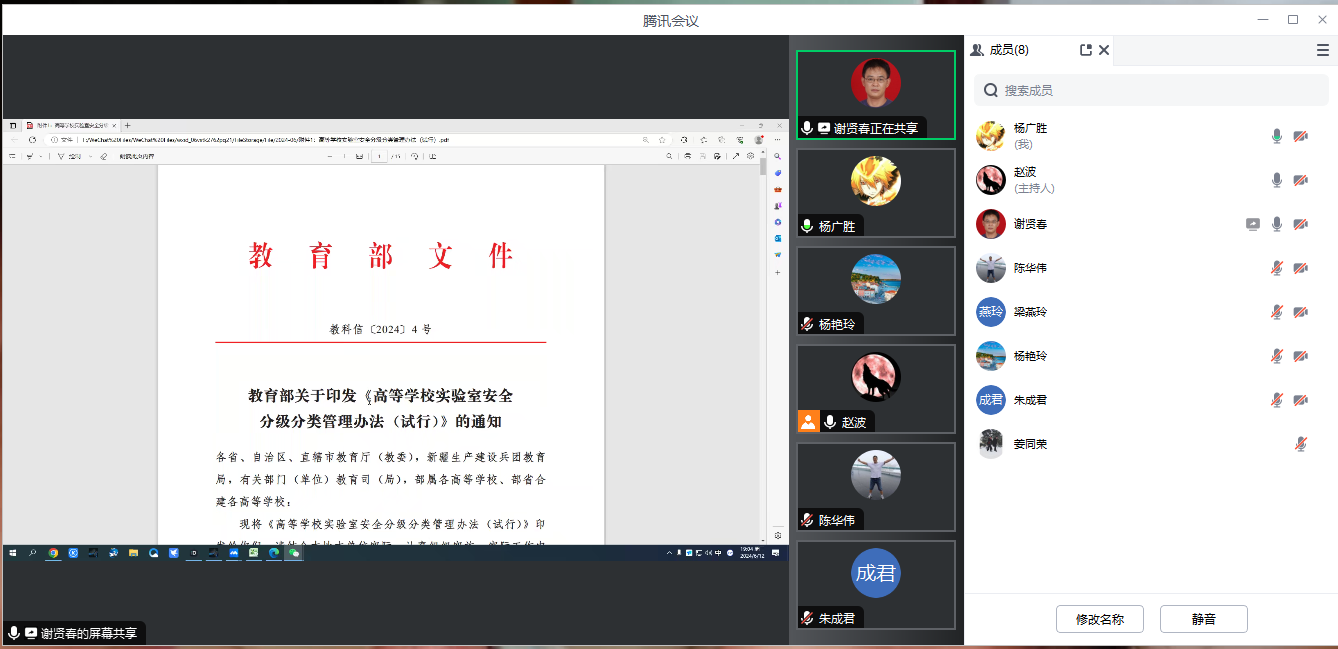This screenshot has height=649, width=1338.
Task: Click the Windows Start button in shared screen
Action: (14, 552)
